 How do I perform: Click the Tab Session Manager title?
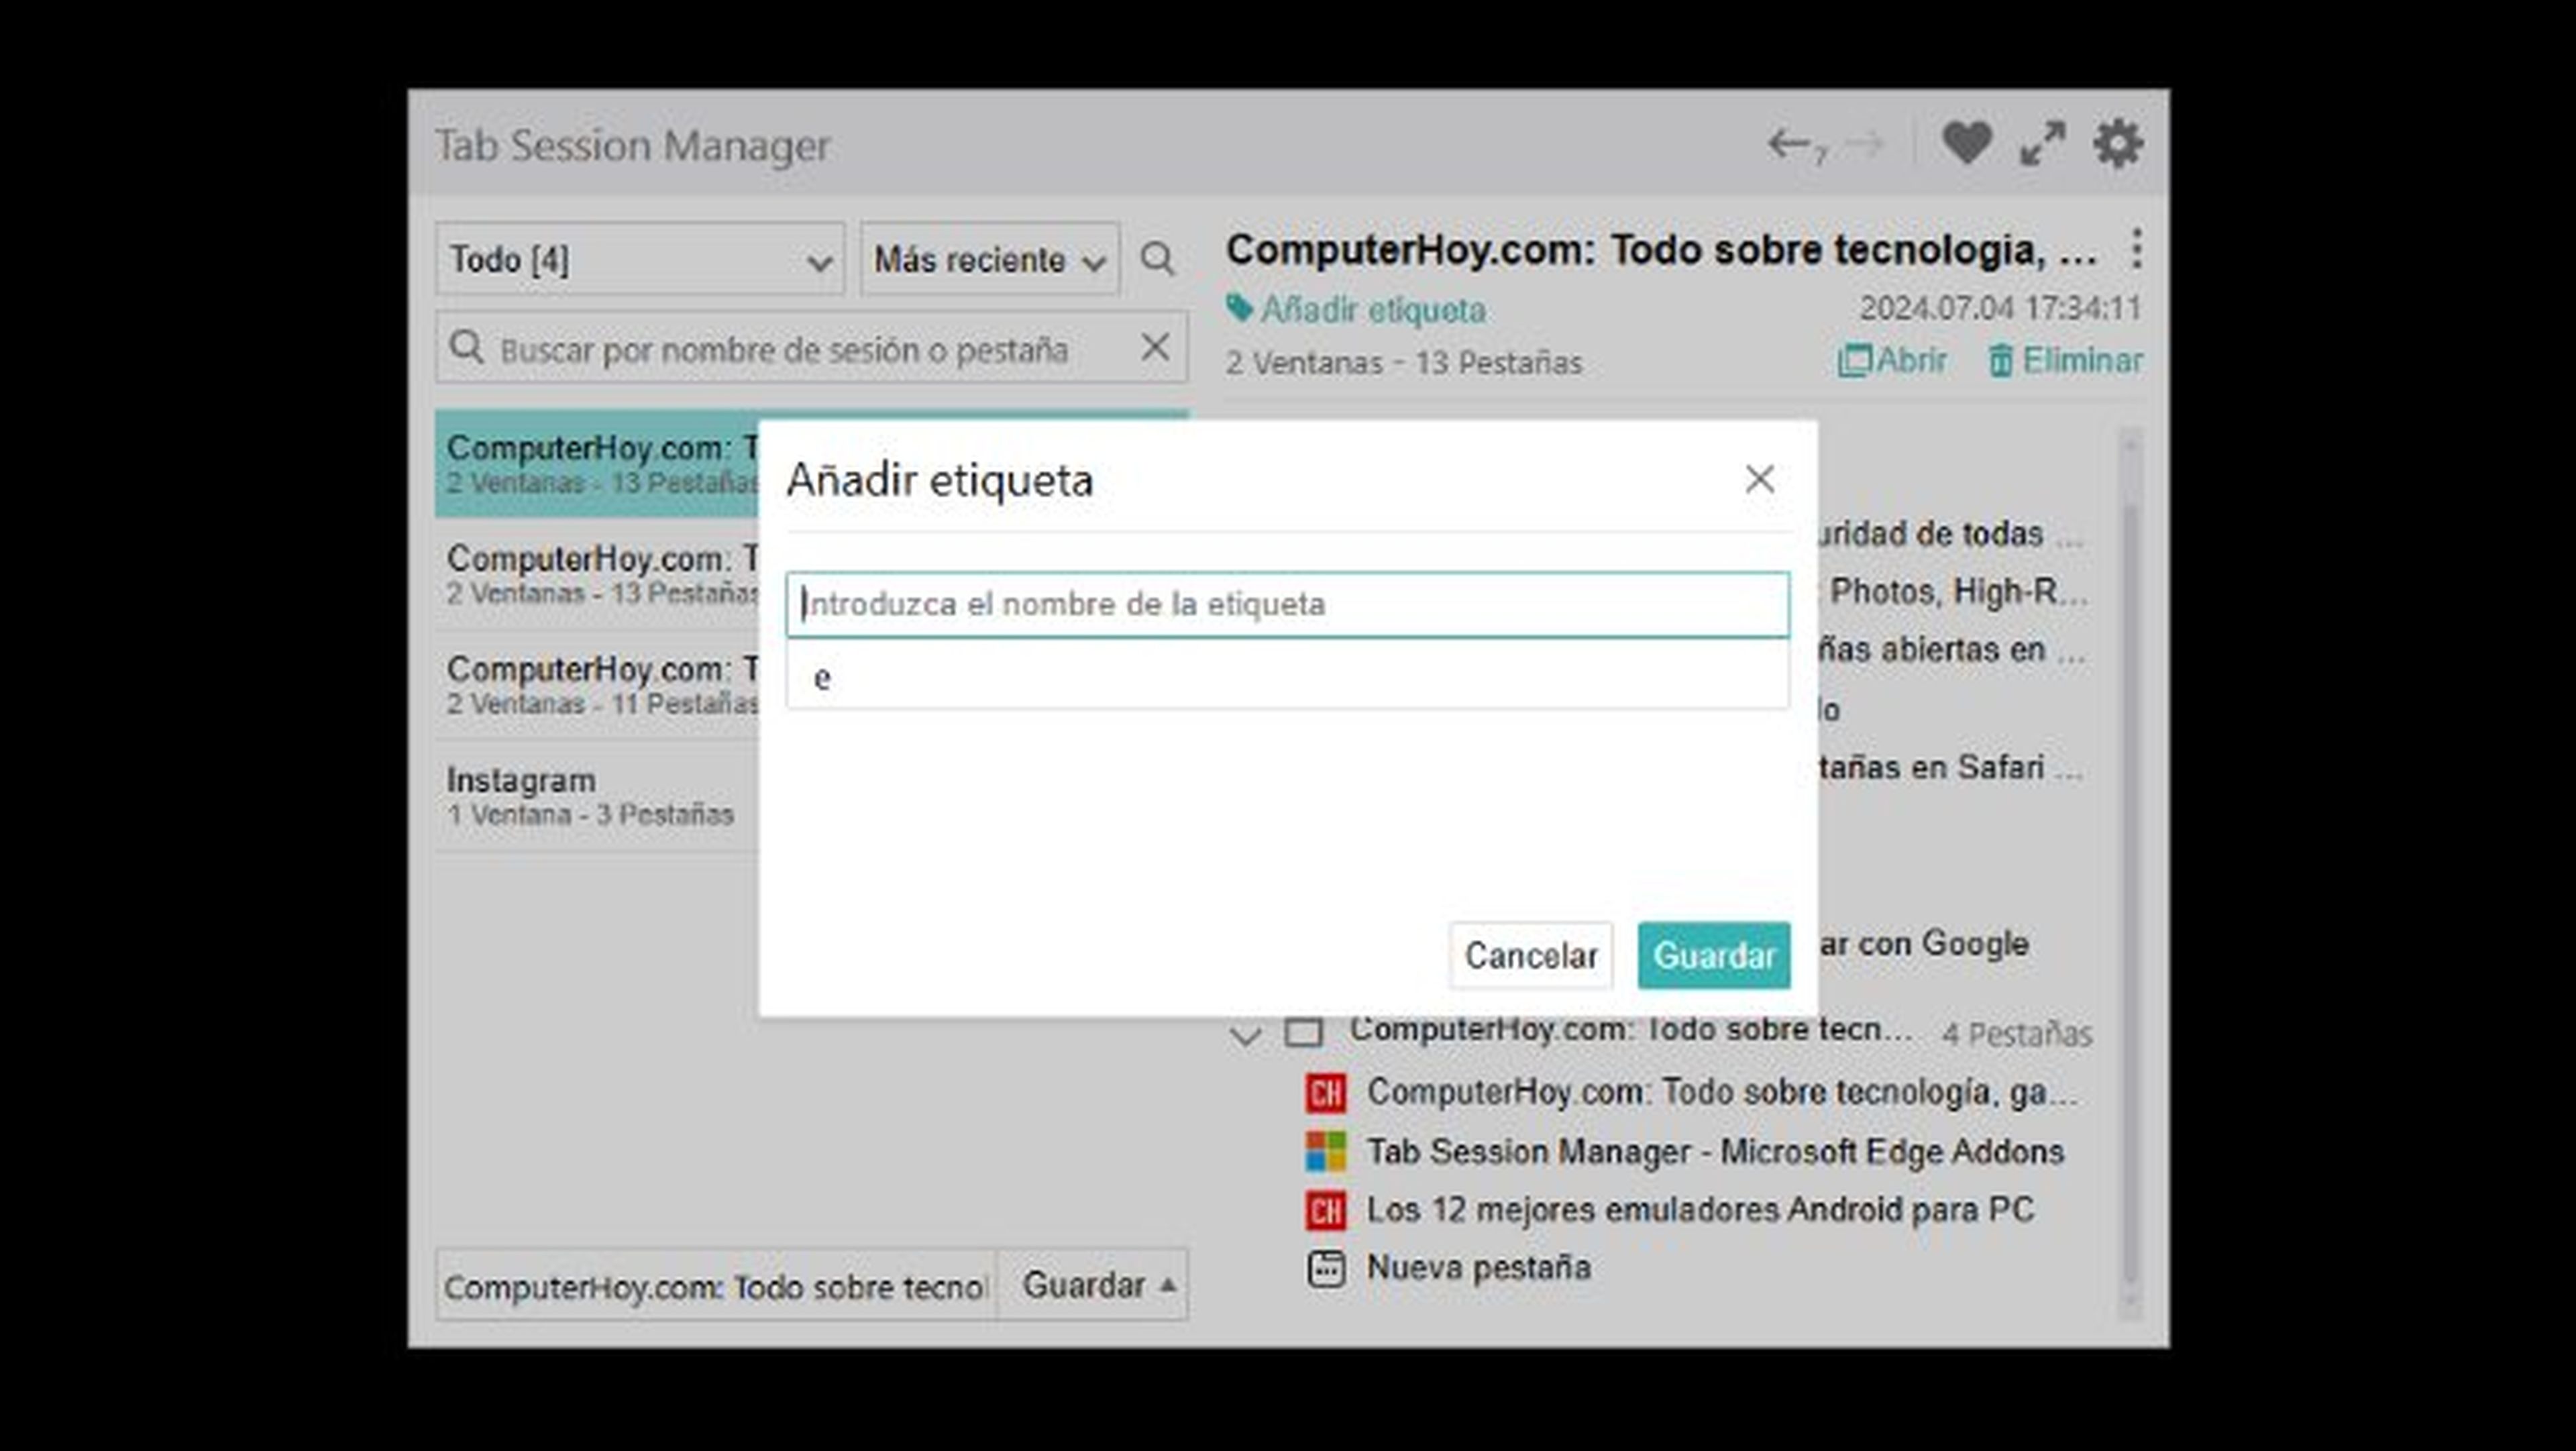pyautogui.click(x=632, y=145)
